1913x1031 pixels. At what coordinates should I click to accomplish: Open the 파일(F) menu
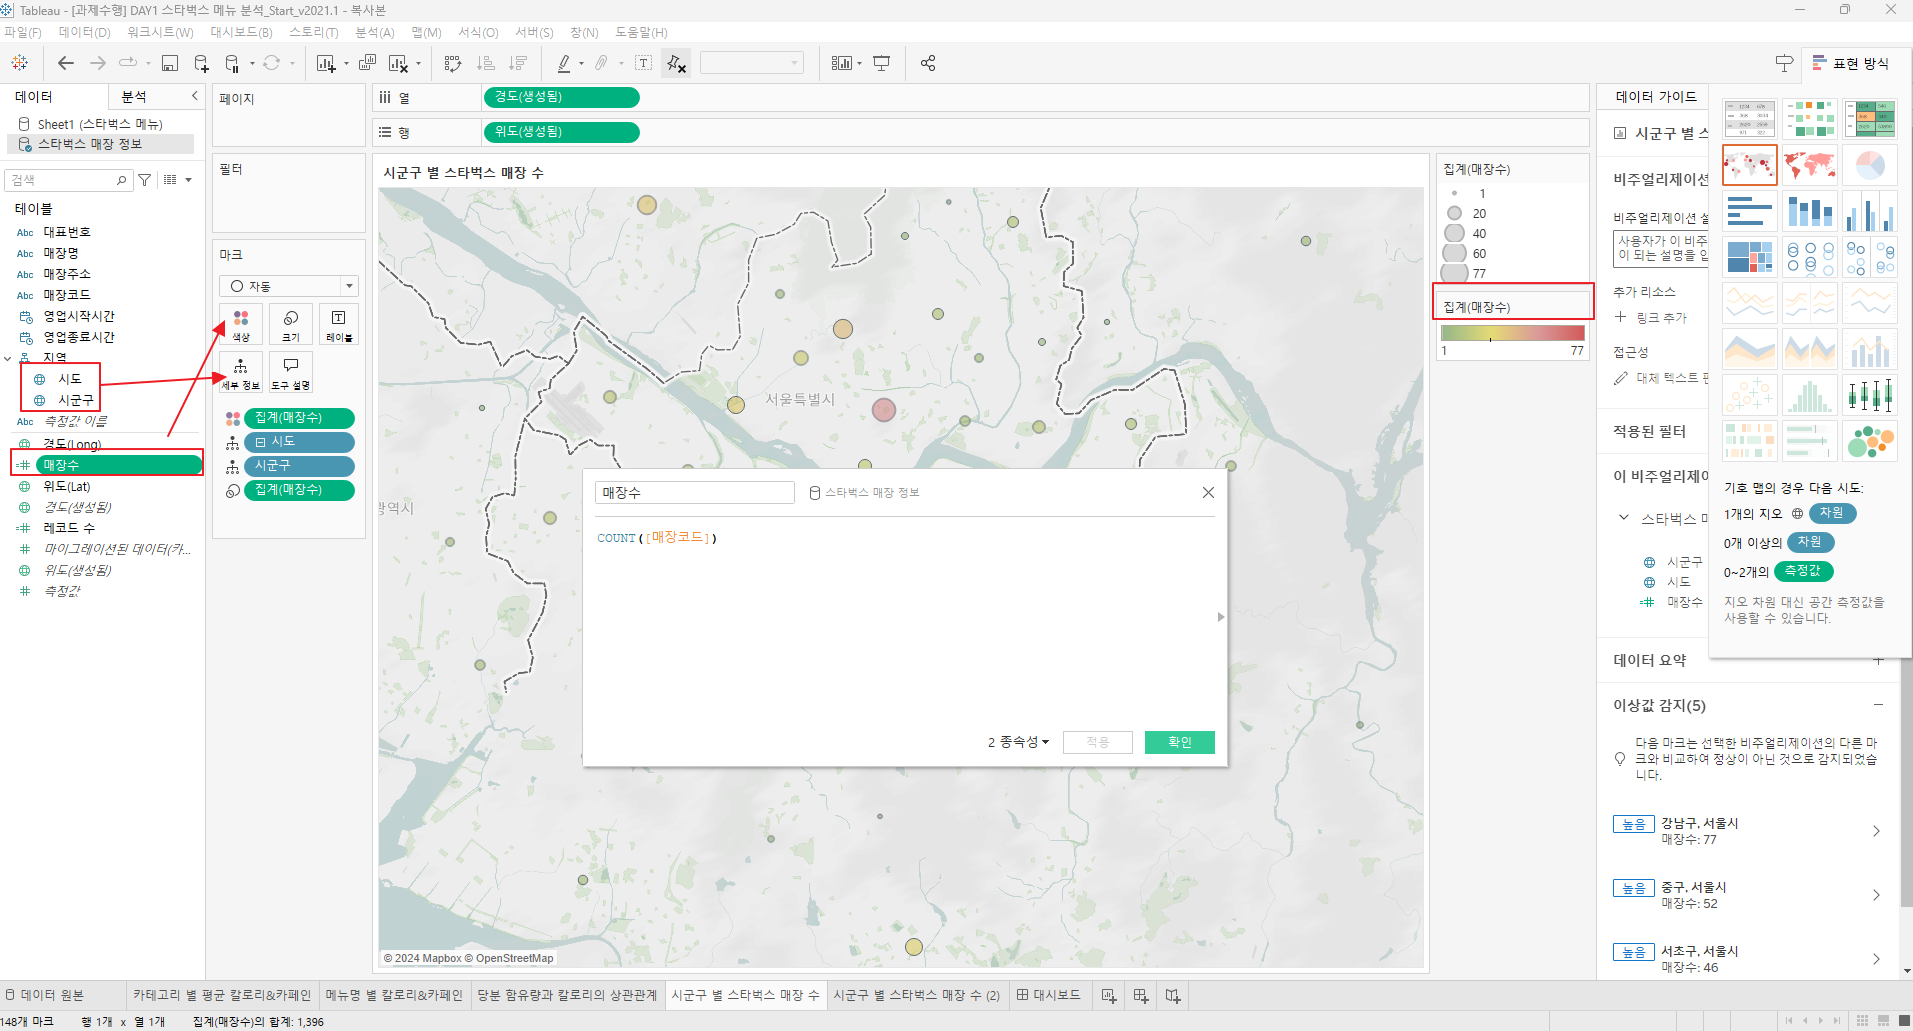coord(23,32)
